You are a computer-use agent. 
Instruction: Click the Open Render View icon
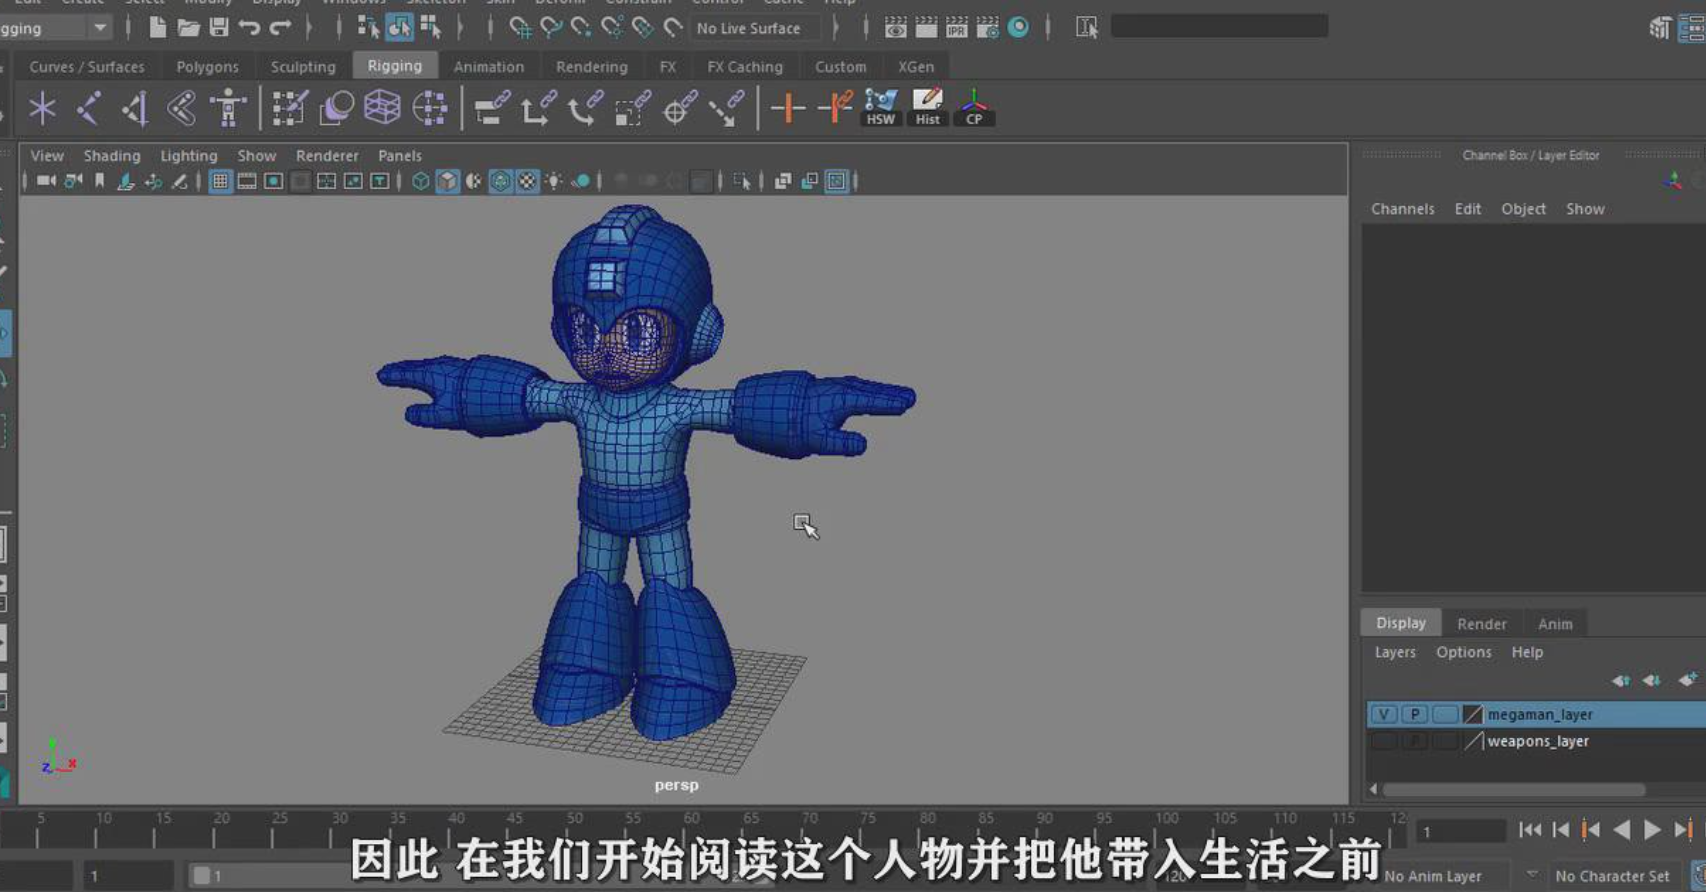896,28
